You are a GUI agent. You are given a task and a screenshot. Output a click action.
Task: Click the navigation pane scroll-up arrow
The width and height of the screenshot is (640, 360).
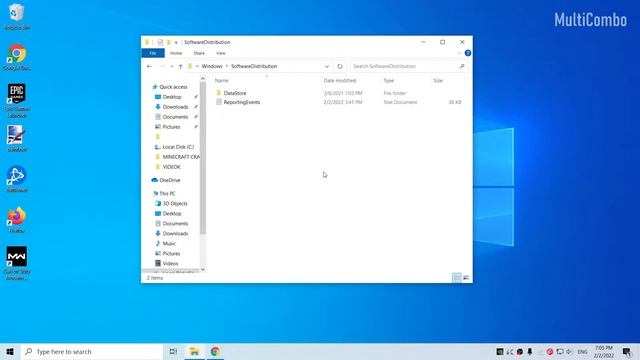tap(203, 78)
